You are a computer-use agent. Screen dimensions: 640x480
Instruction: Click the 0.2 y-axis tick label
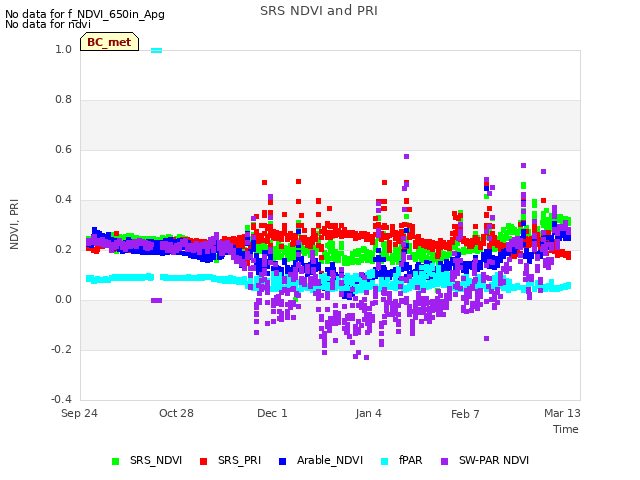coord(63,250)
